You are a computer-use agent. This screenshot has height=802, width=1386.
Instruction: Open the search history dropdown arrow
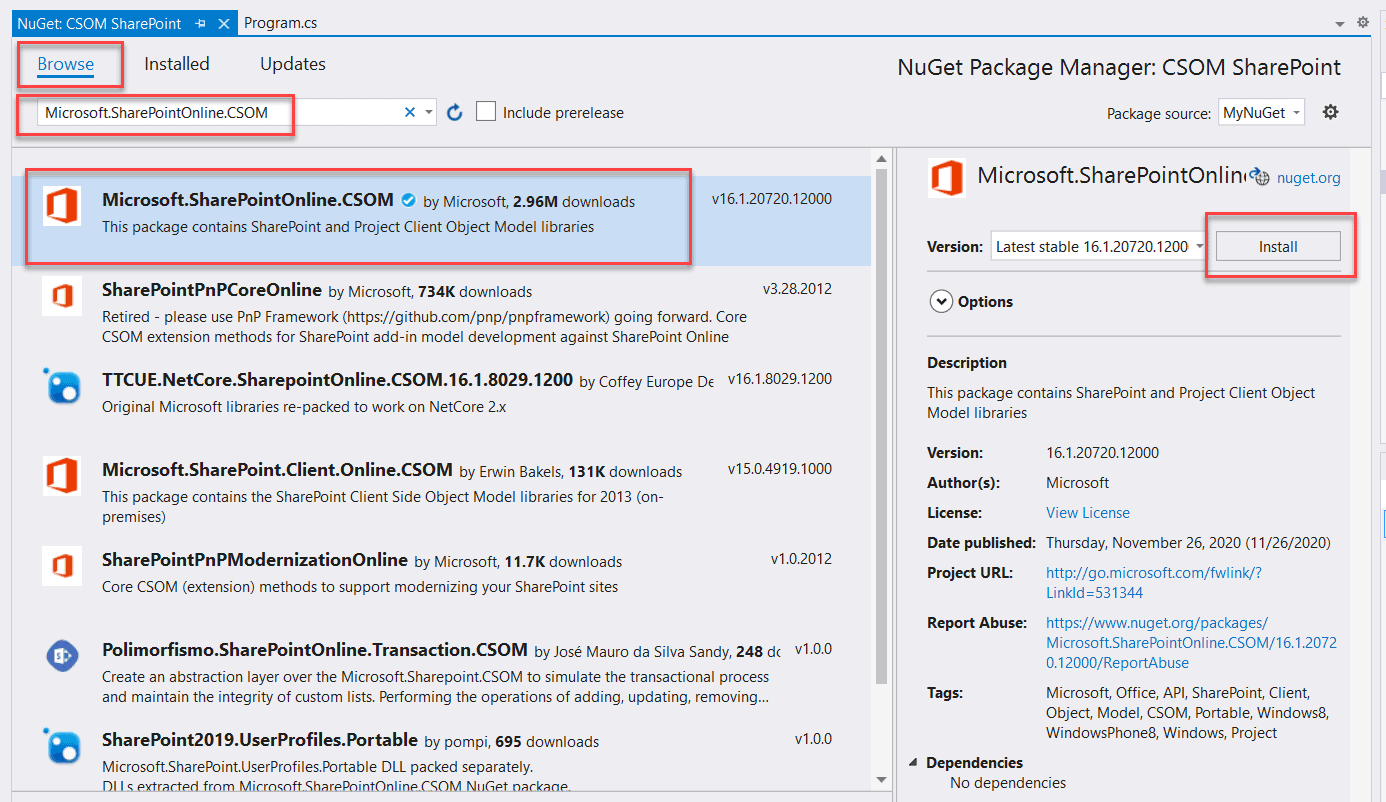tap(428, 112)
